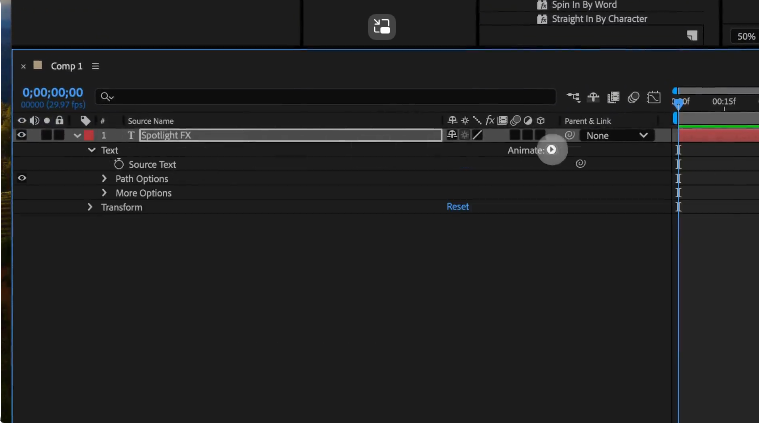Image resolution: width=759 pixels, height=423 pixels.
Task: Click the Spotlight FX parent pick whip
Action: (x=570, y=135)
